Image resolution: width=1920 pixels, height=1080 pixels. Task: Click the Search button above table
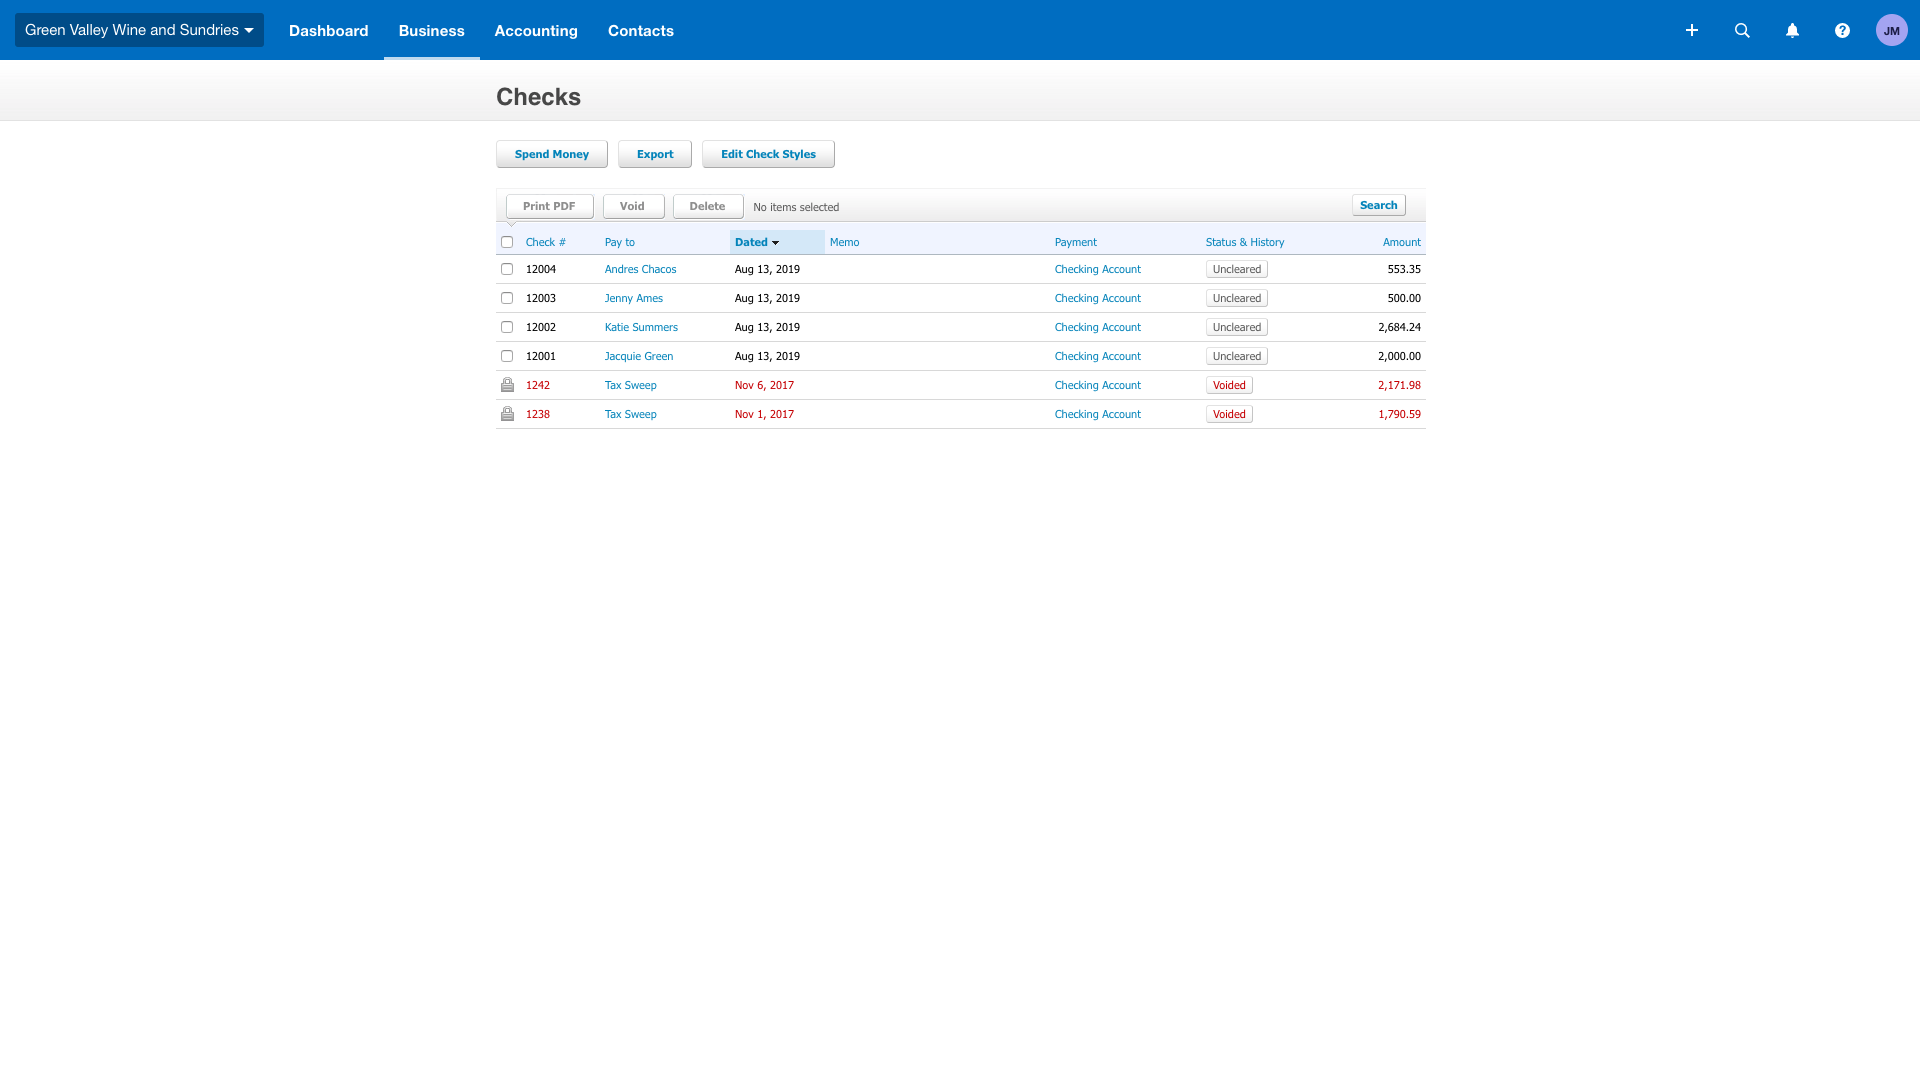[1379, 205]
